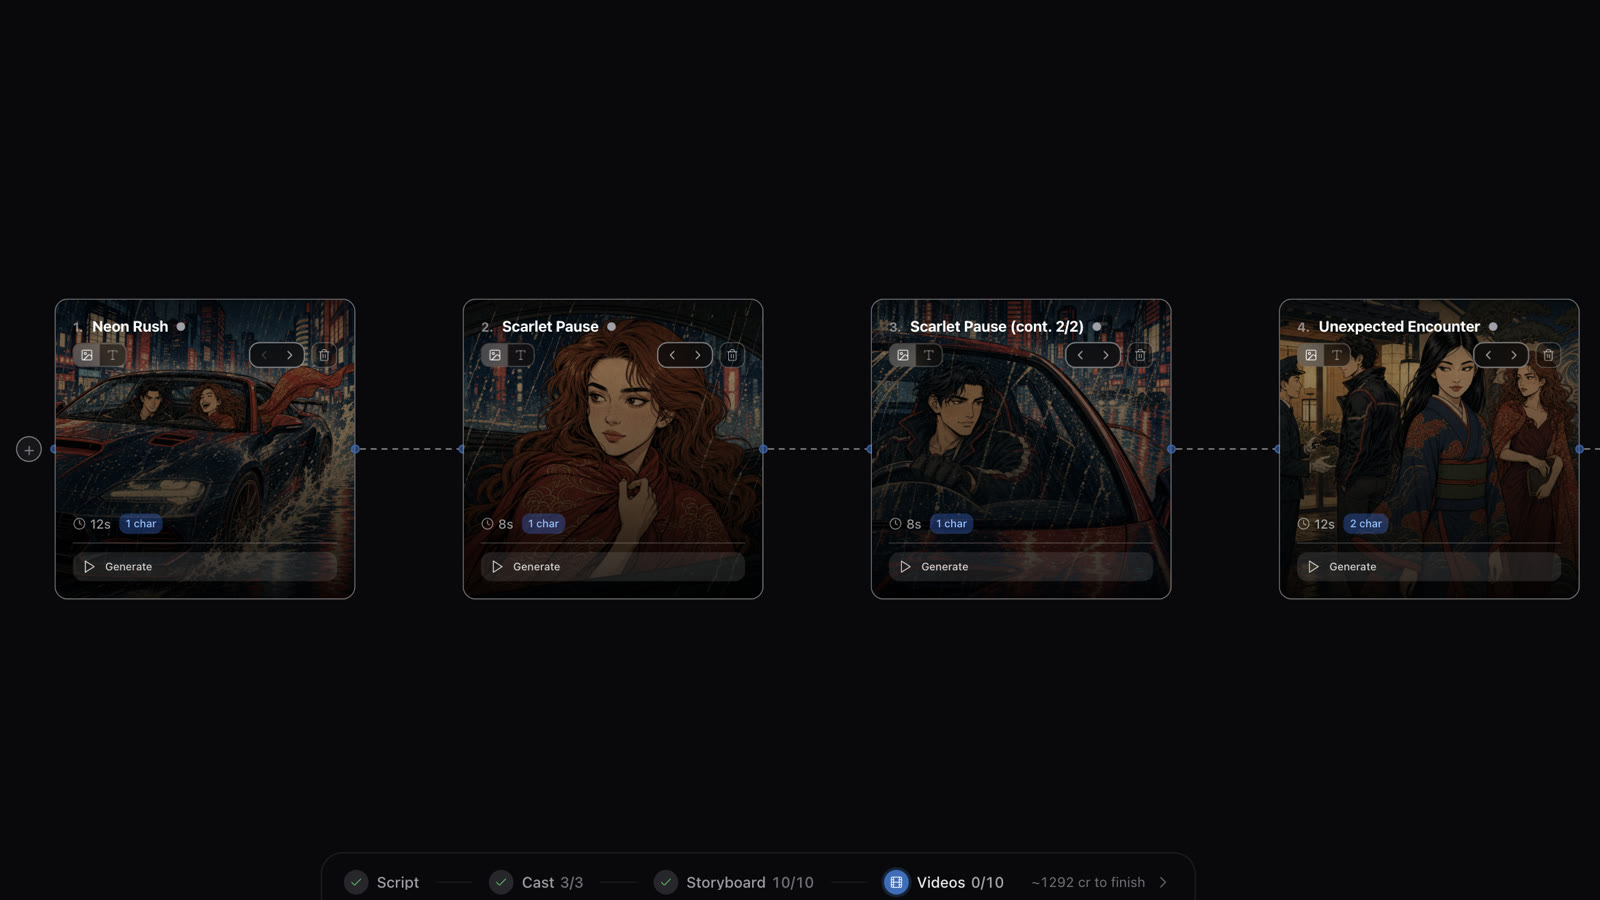Add a new scene with plus button
The image size is (1600, 900).
click(29, 450)
